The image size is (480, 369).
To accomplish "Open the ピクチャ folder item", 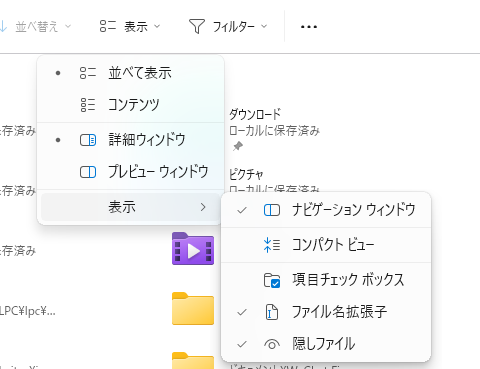I will point(246,174).
